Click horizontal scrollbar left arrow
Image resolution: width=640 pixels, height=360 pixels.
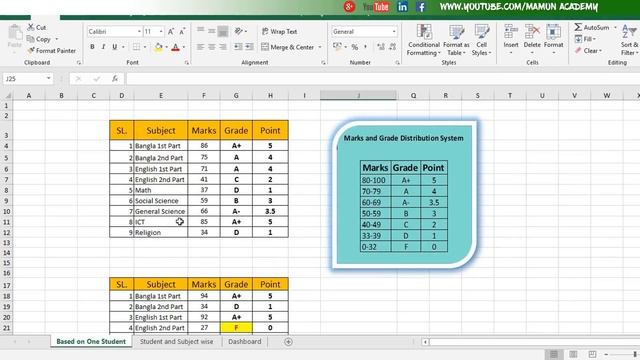[x=425, y=342]
